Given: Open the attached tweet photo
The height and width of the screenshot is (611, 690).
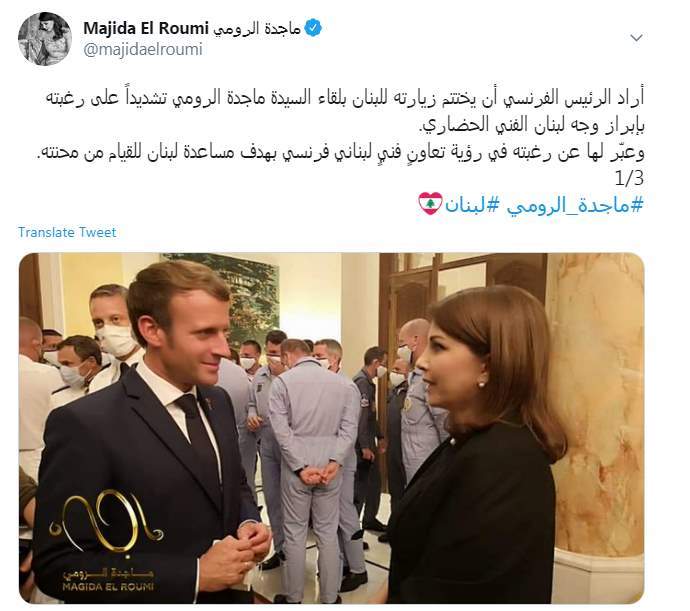Looking at the screenshot, I should 331,428.
